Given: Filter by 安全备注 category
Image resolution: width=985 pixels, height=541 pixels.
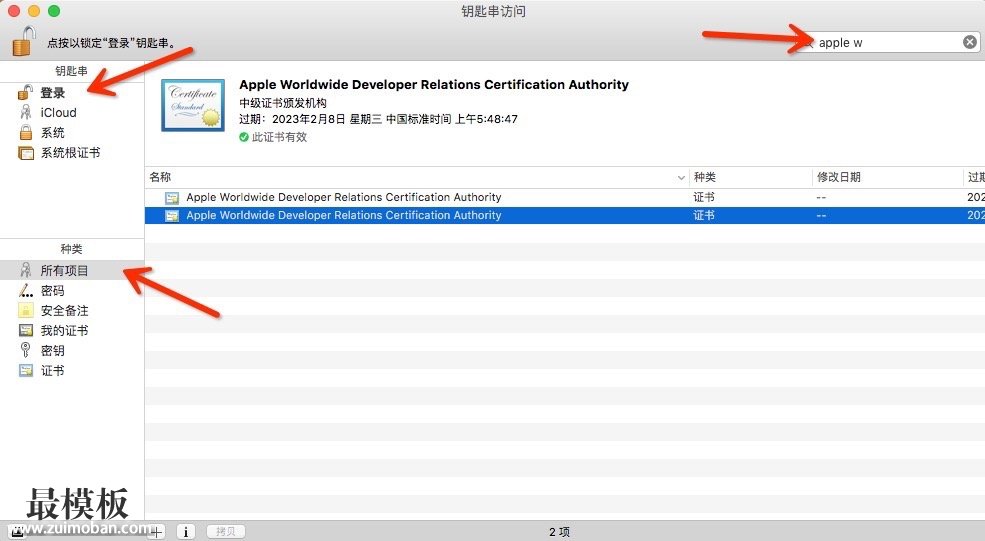Looking at the screenshot, I should coord(65,310).
